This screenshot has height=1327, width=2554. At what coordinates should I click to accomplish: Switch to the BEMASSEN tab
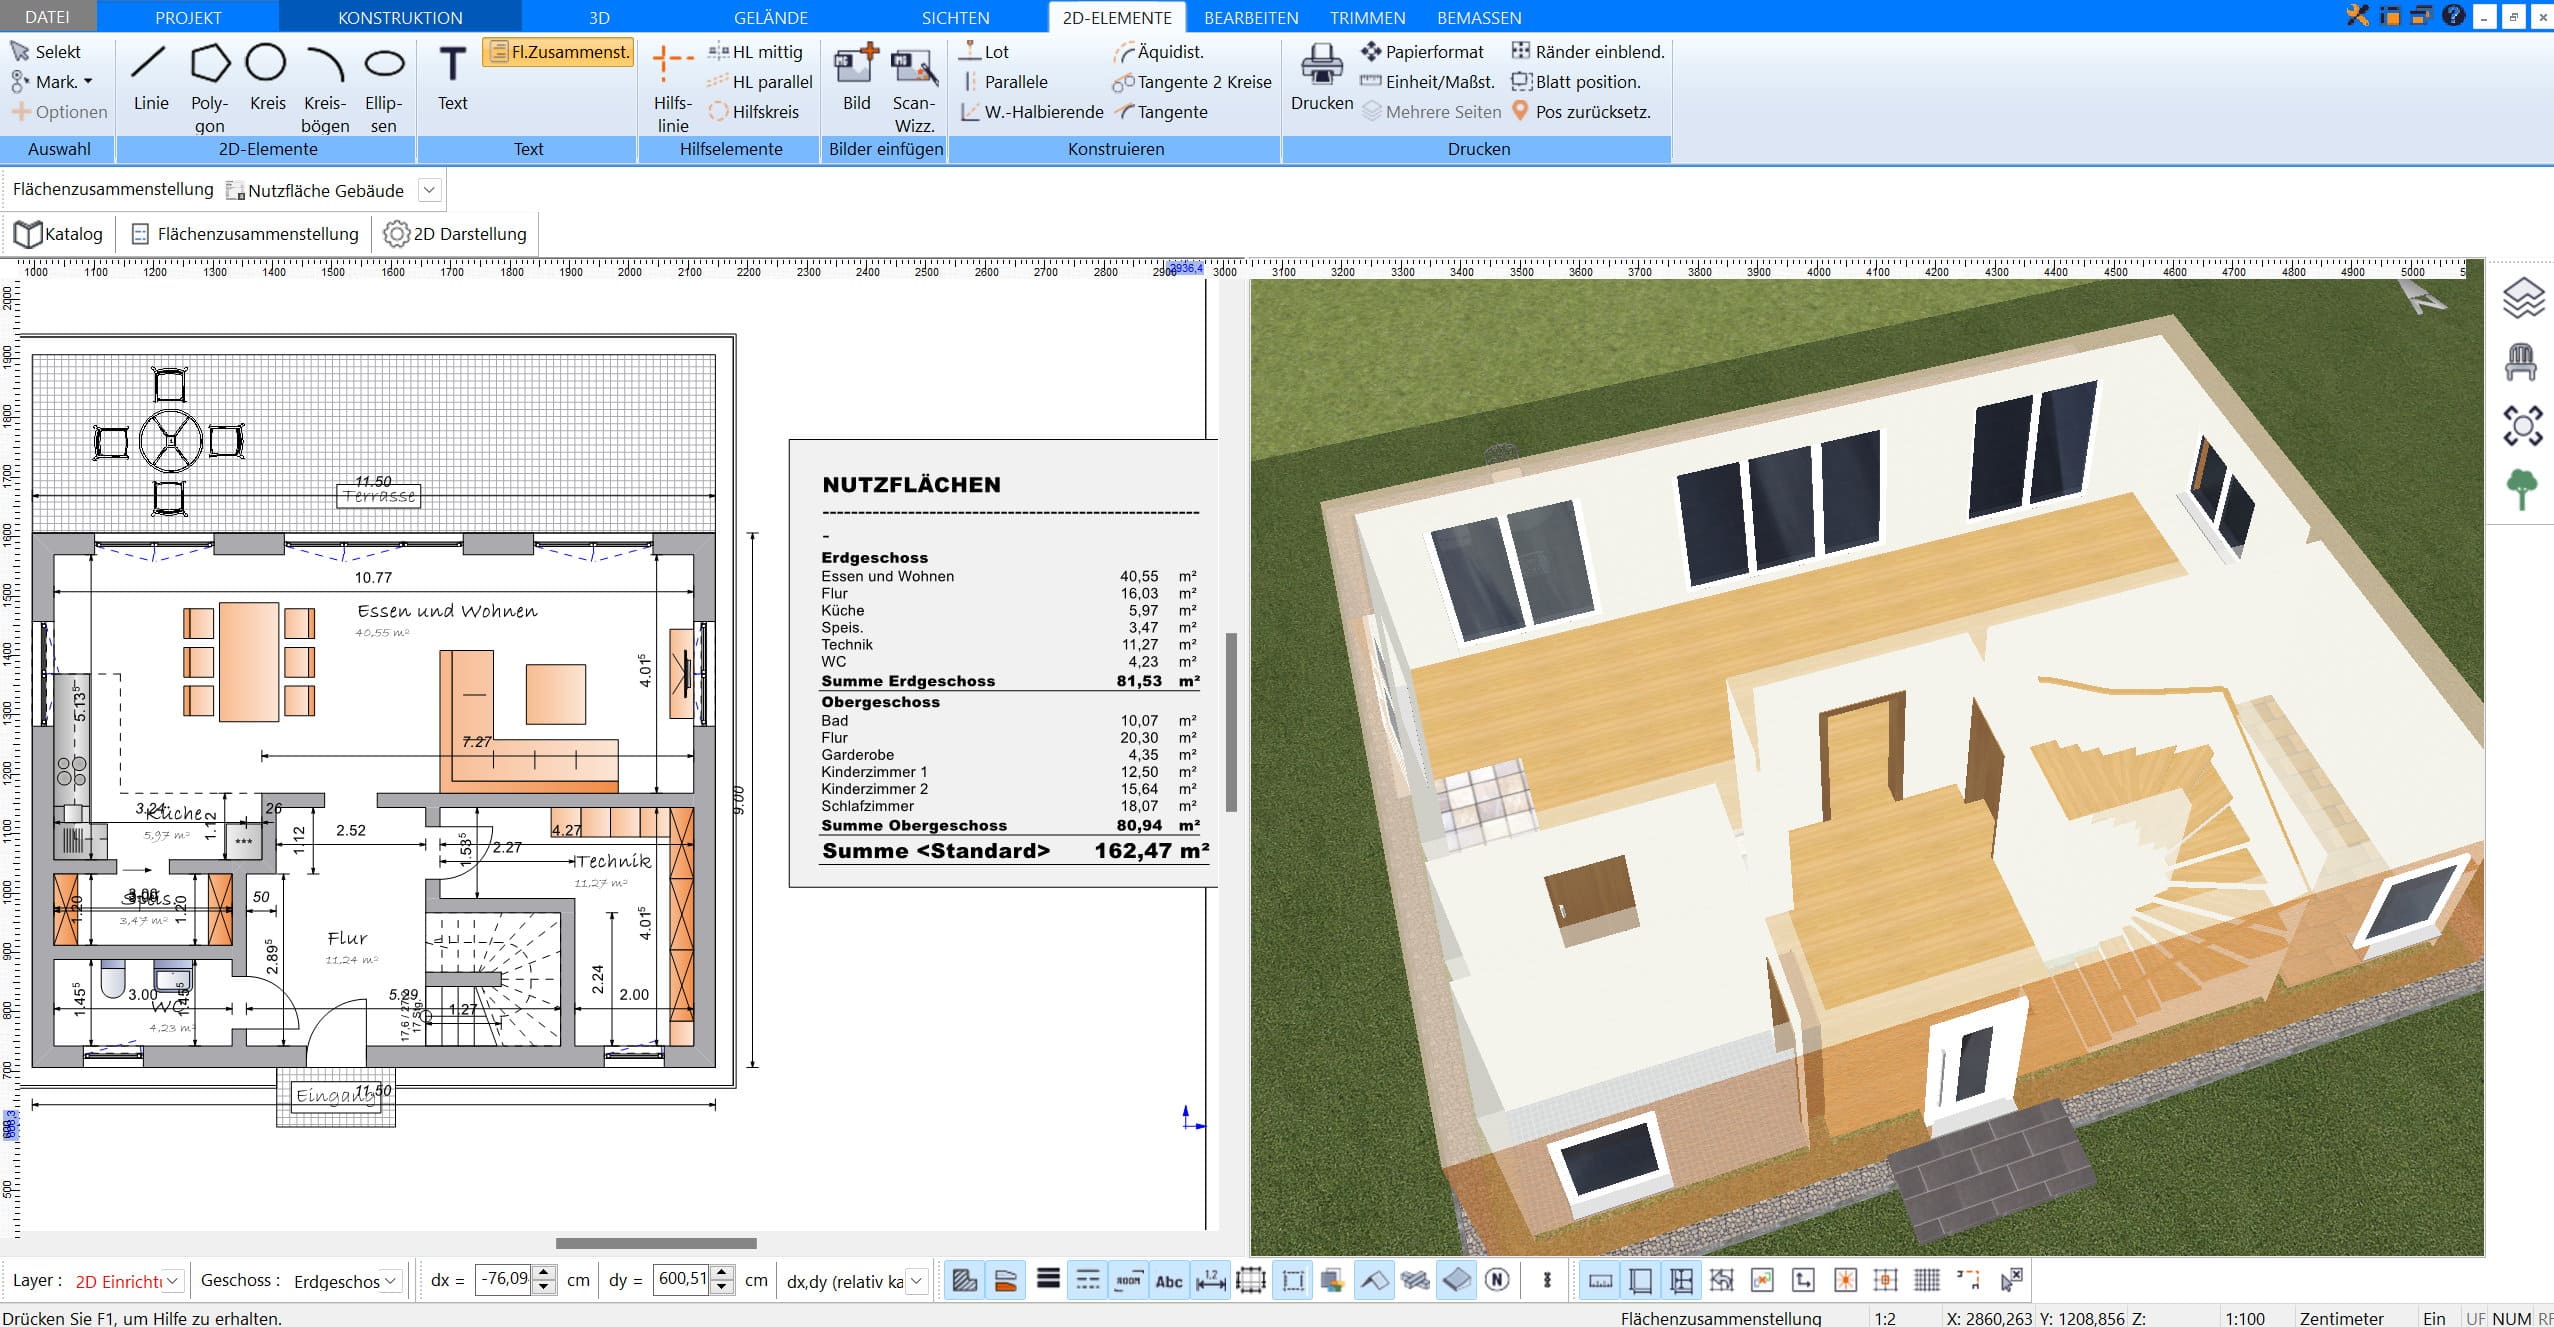coord(1479,17)
